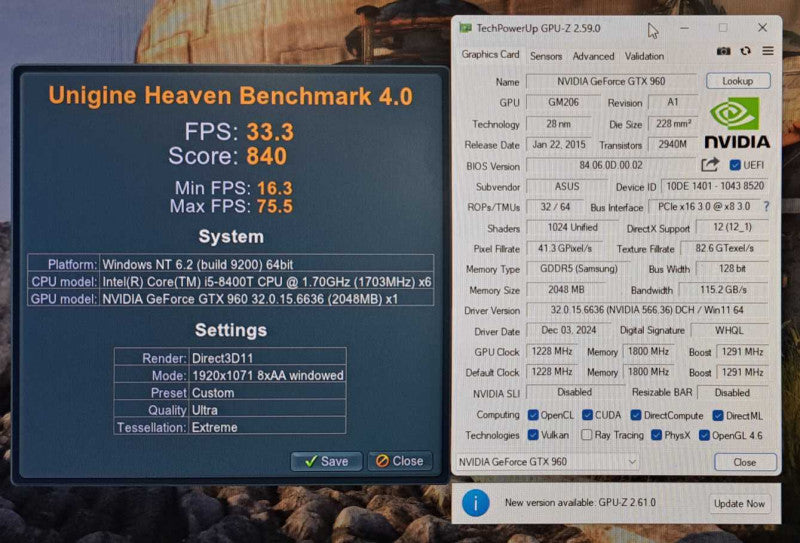Image resolution: width=800 pixels, height=543 pixels.
Task: Click the Bus Interface PCIe x16 field
Action: pos(704,207)
